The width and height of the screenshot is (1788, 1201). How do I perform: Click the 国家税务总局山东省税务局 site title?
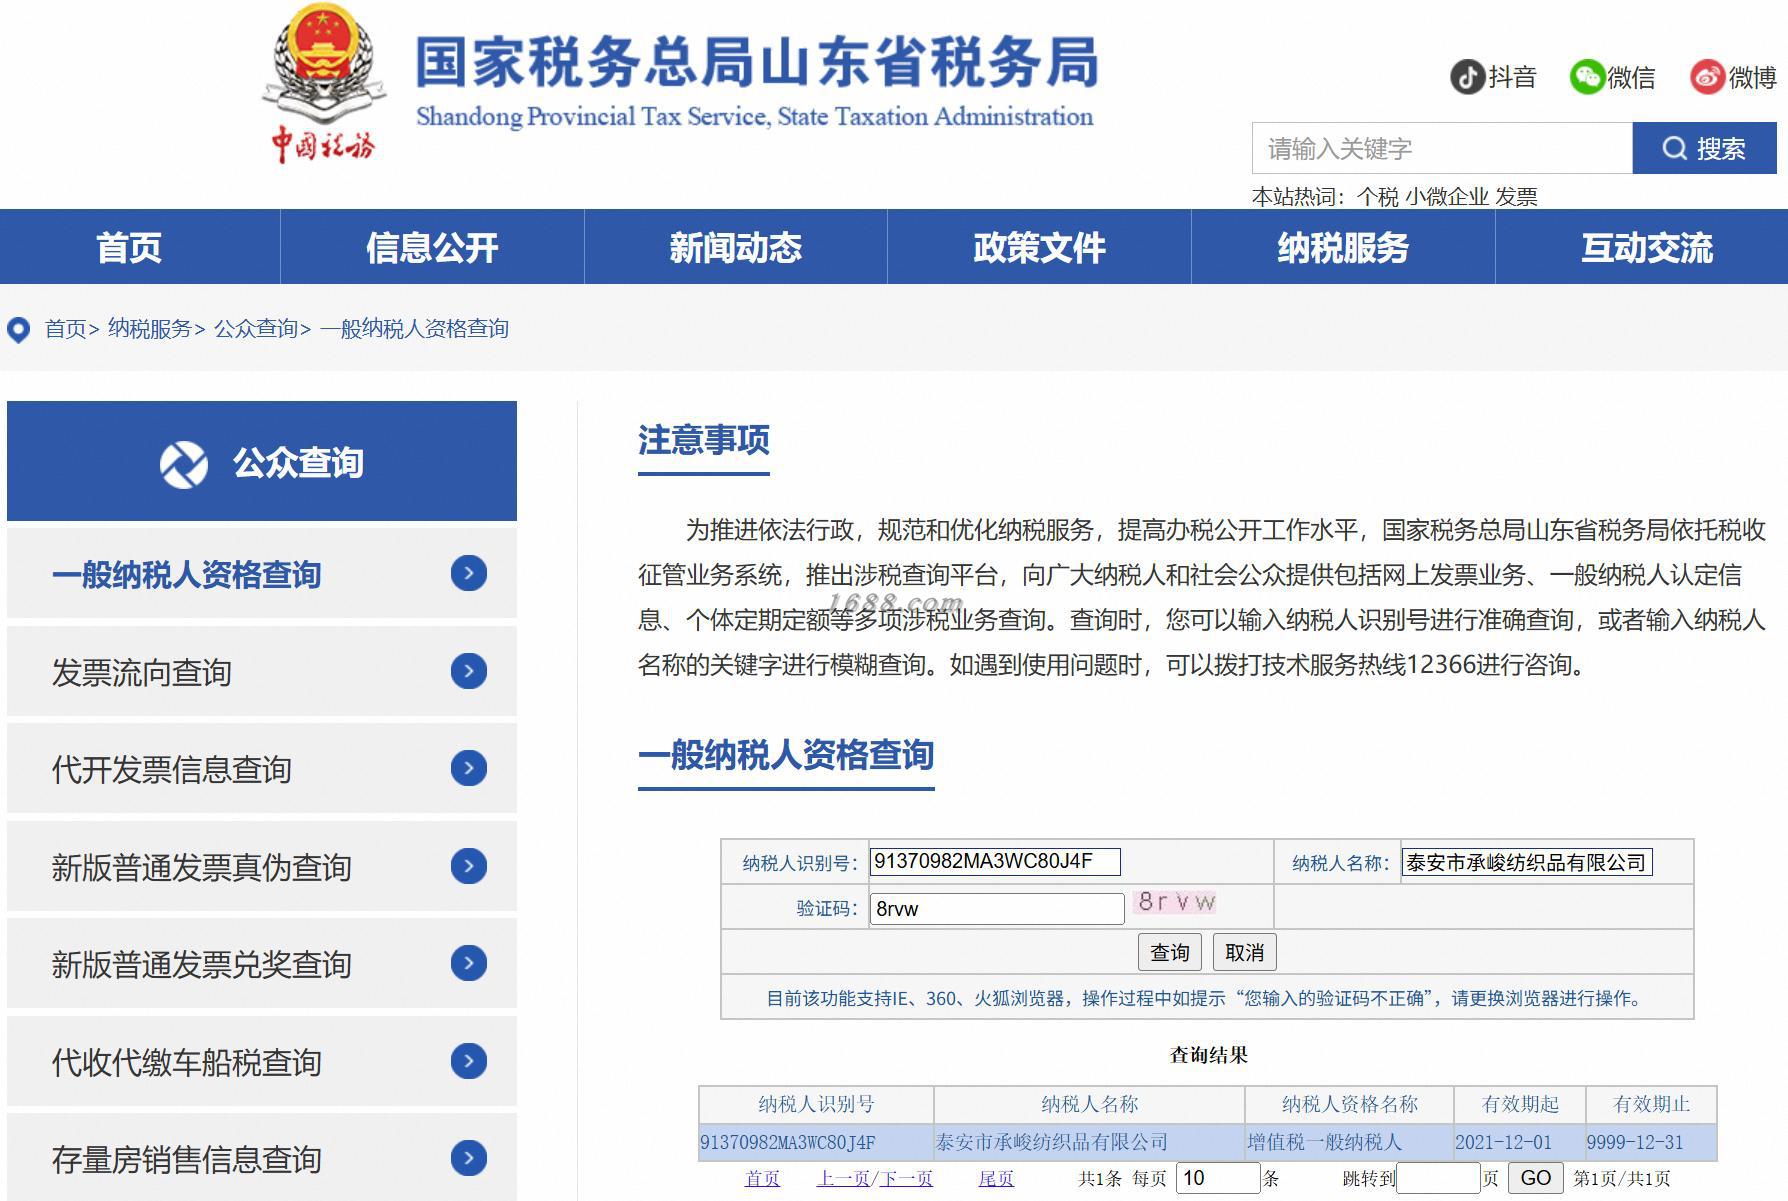tap(756, 62)
